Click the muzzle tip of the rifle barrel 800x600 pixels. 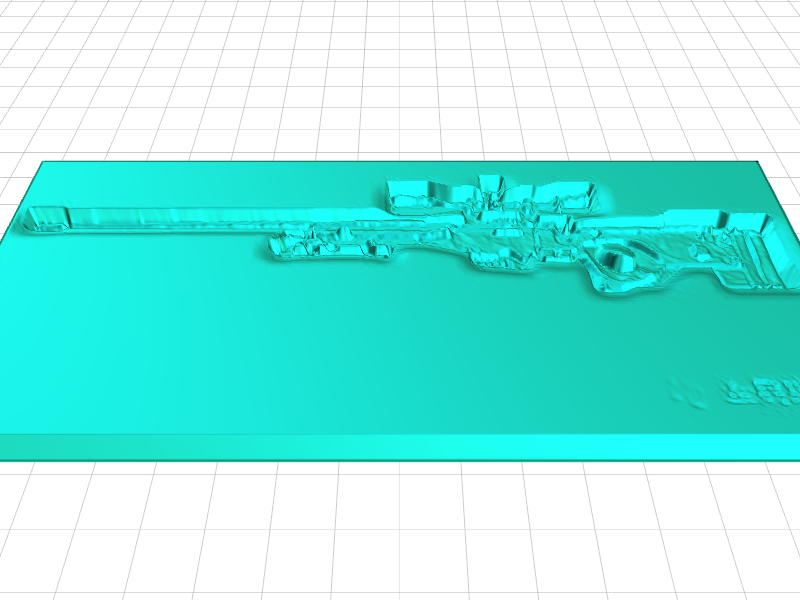click(x=44, y=218)
